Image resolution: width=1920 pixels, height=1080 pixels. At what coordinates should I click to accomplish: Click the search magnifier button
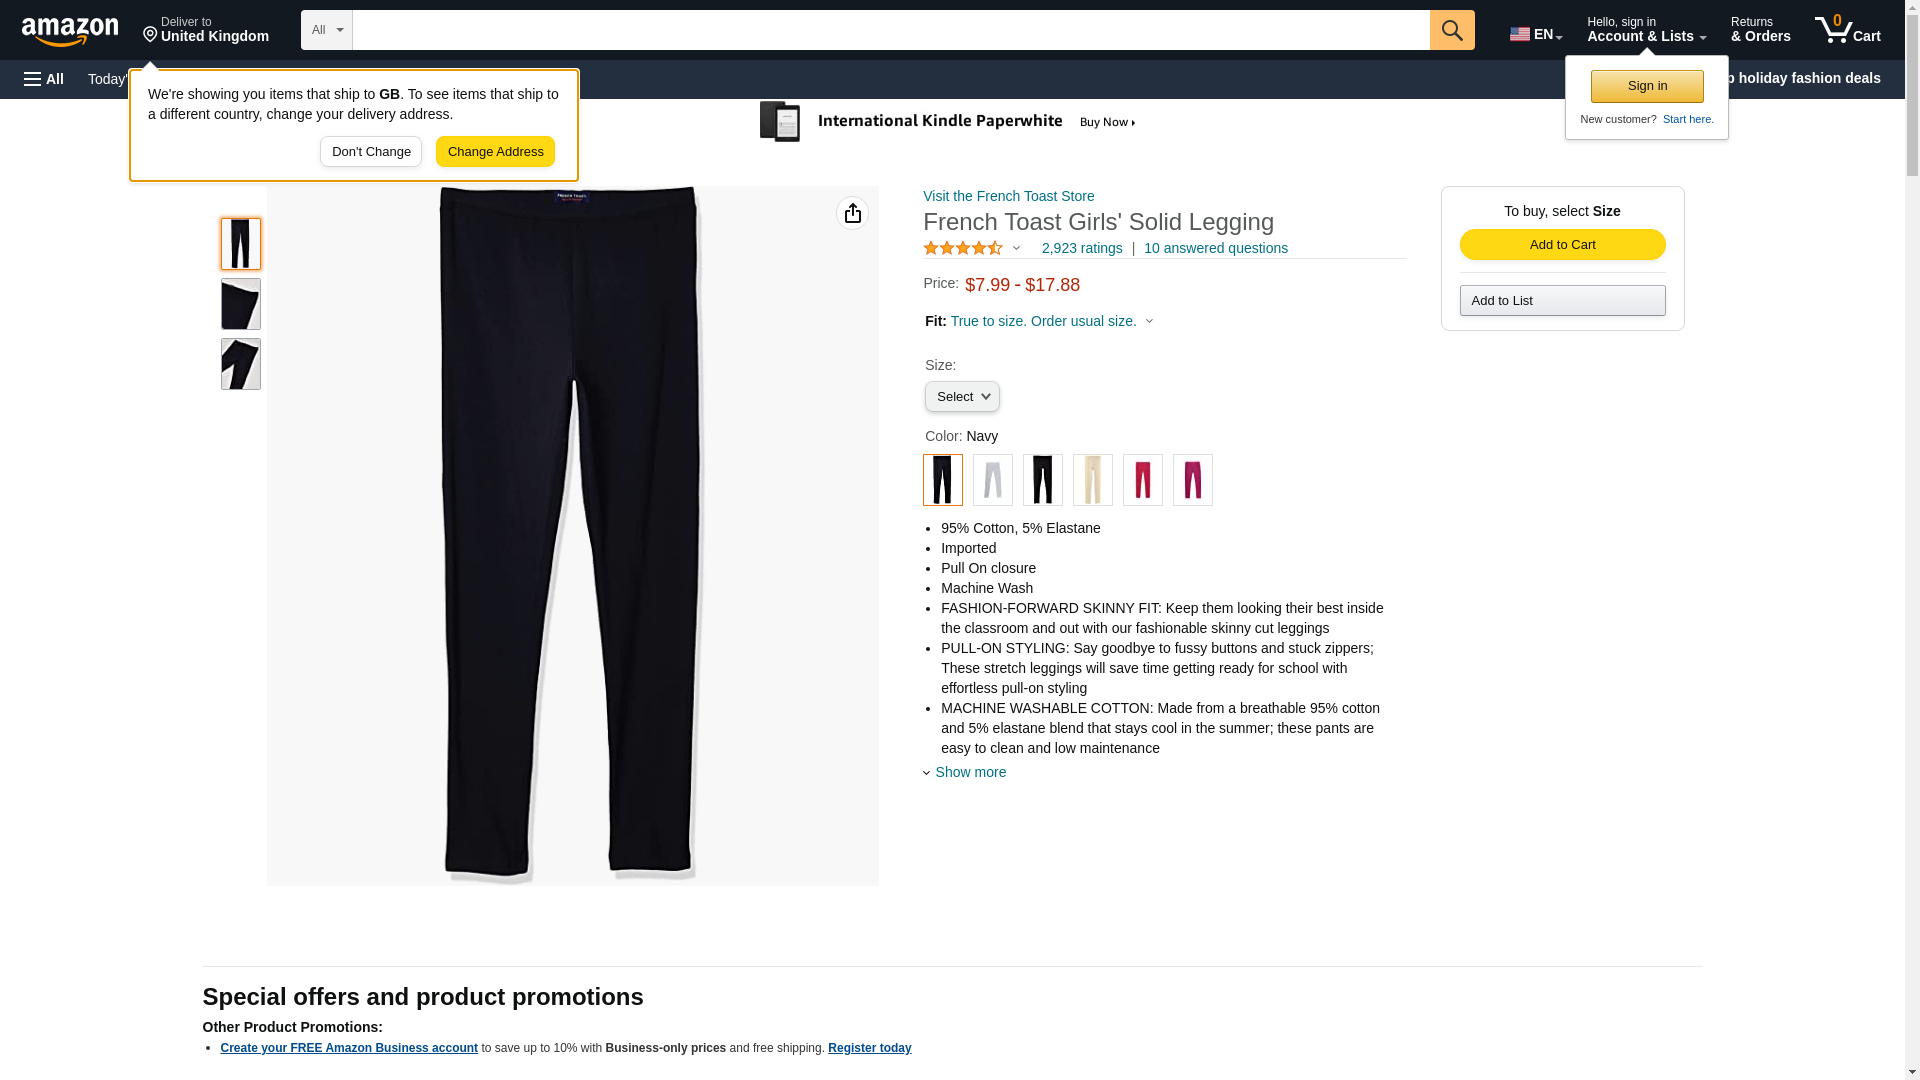(1452, 30)
